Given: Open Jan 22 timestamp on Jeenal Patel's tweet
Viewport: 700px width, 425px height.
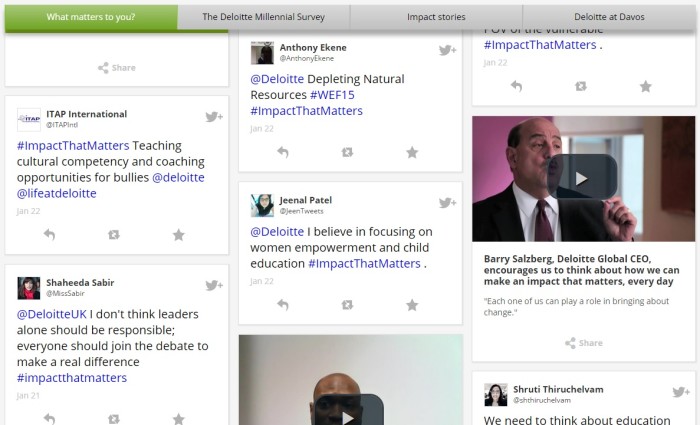Looking at the screenshot, I should point(262,281).
